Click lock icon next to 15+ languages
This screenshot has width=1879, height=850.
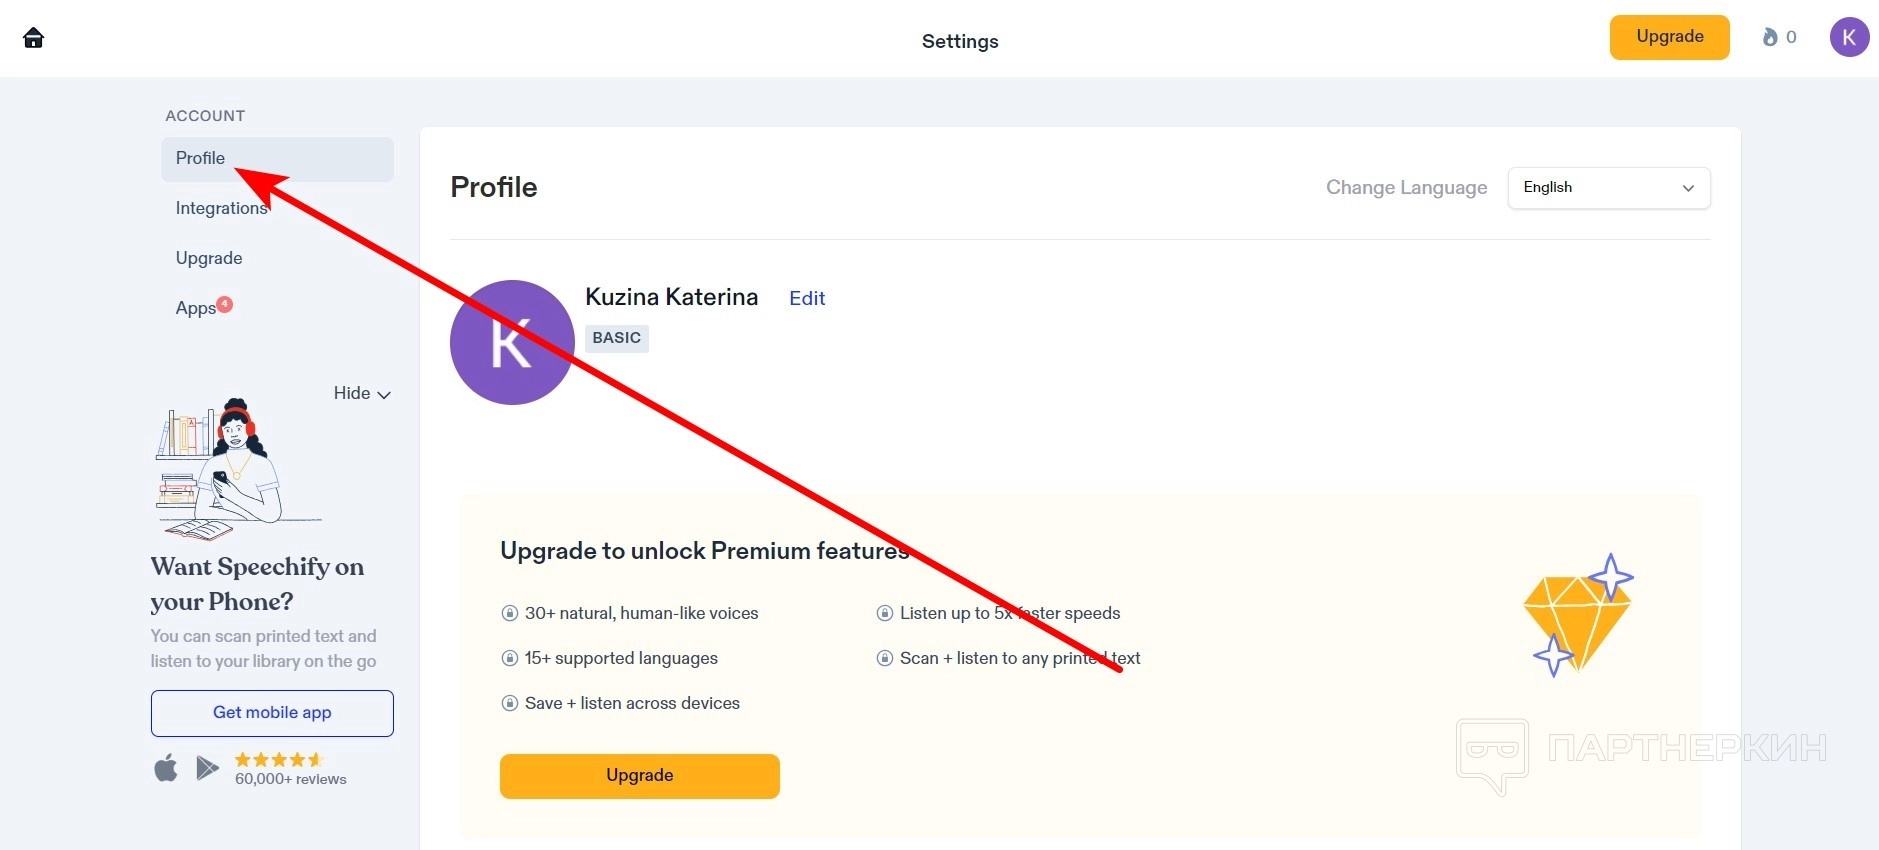[509, 658]
